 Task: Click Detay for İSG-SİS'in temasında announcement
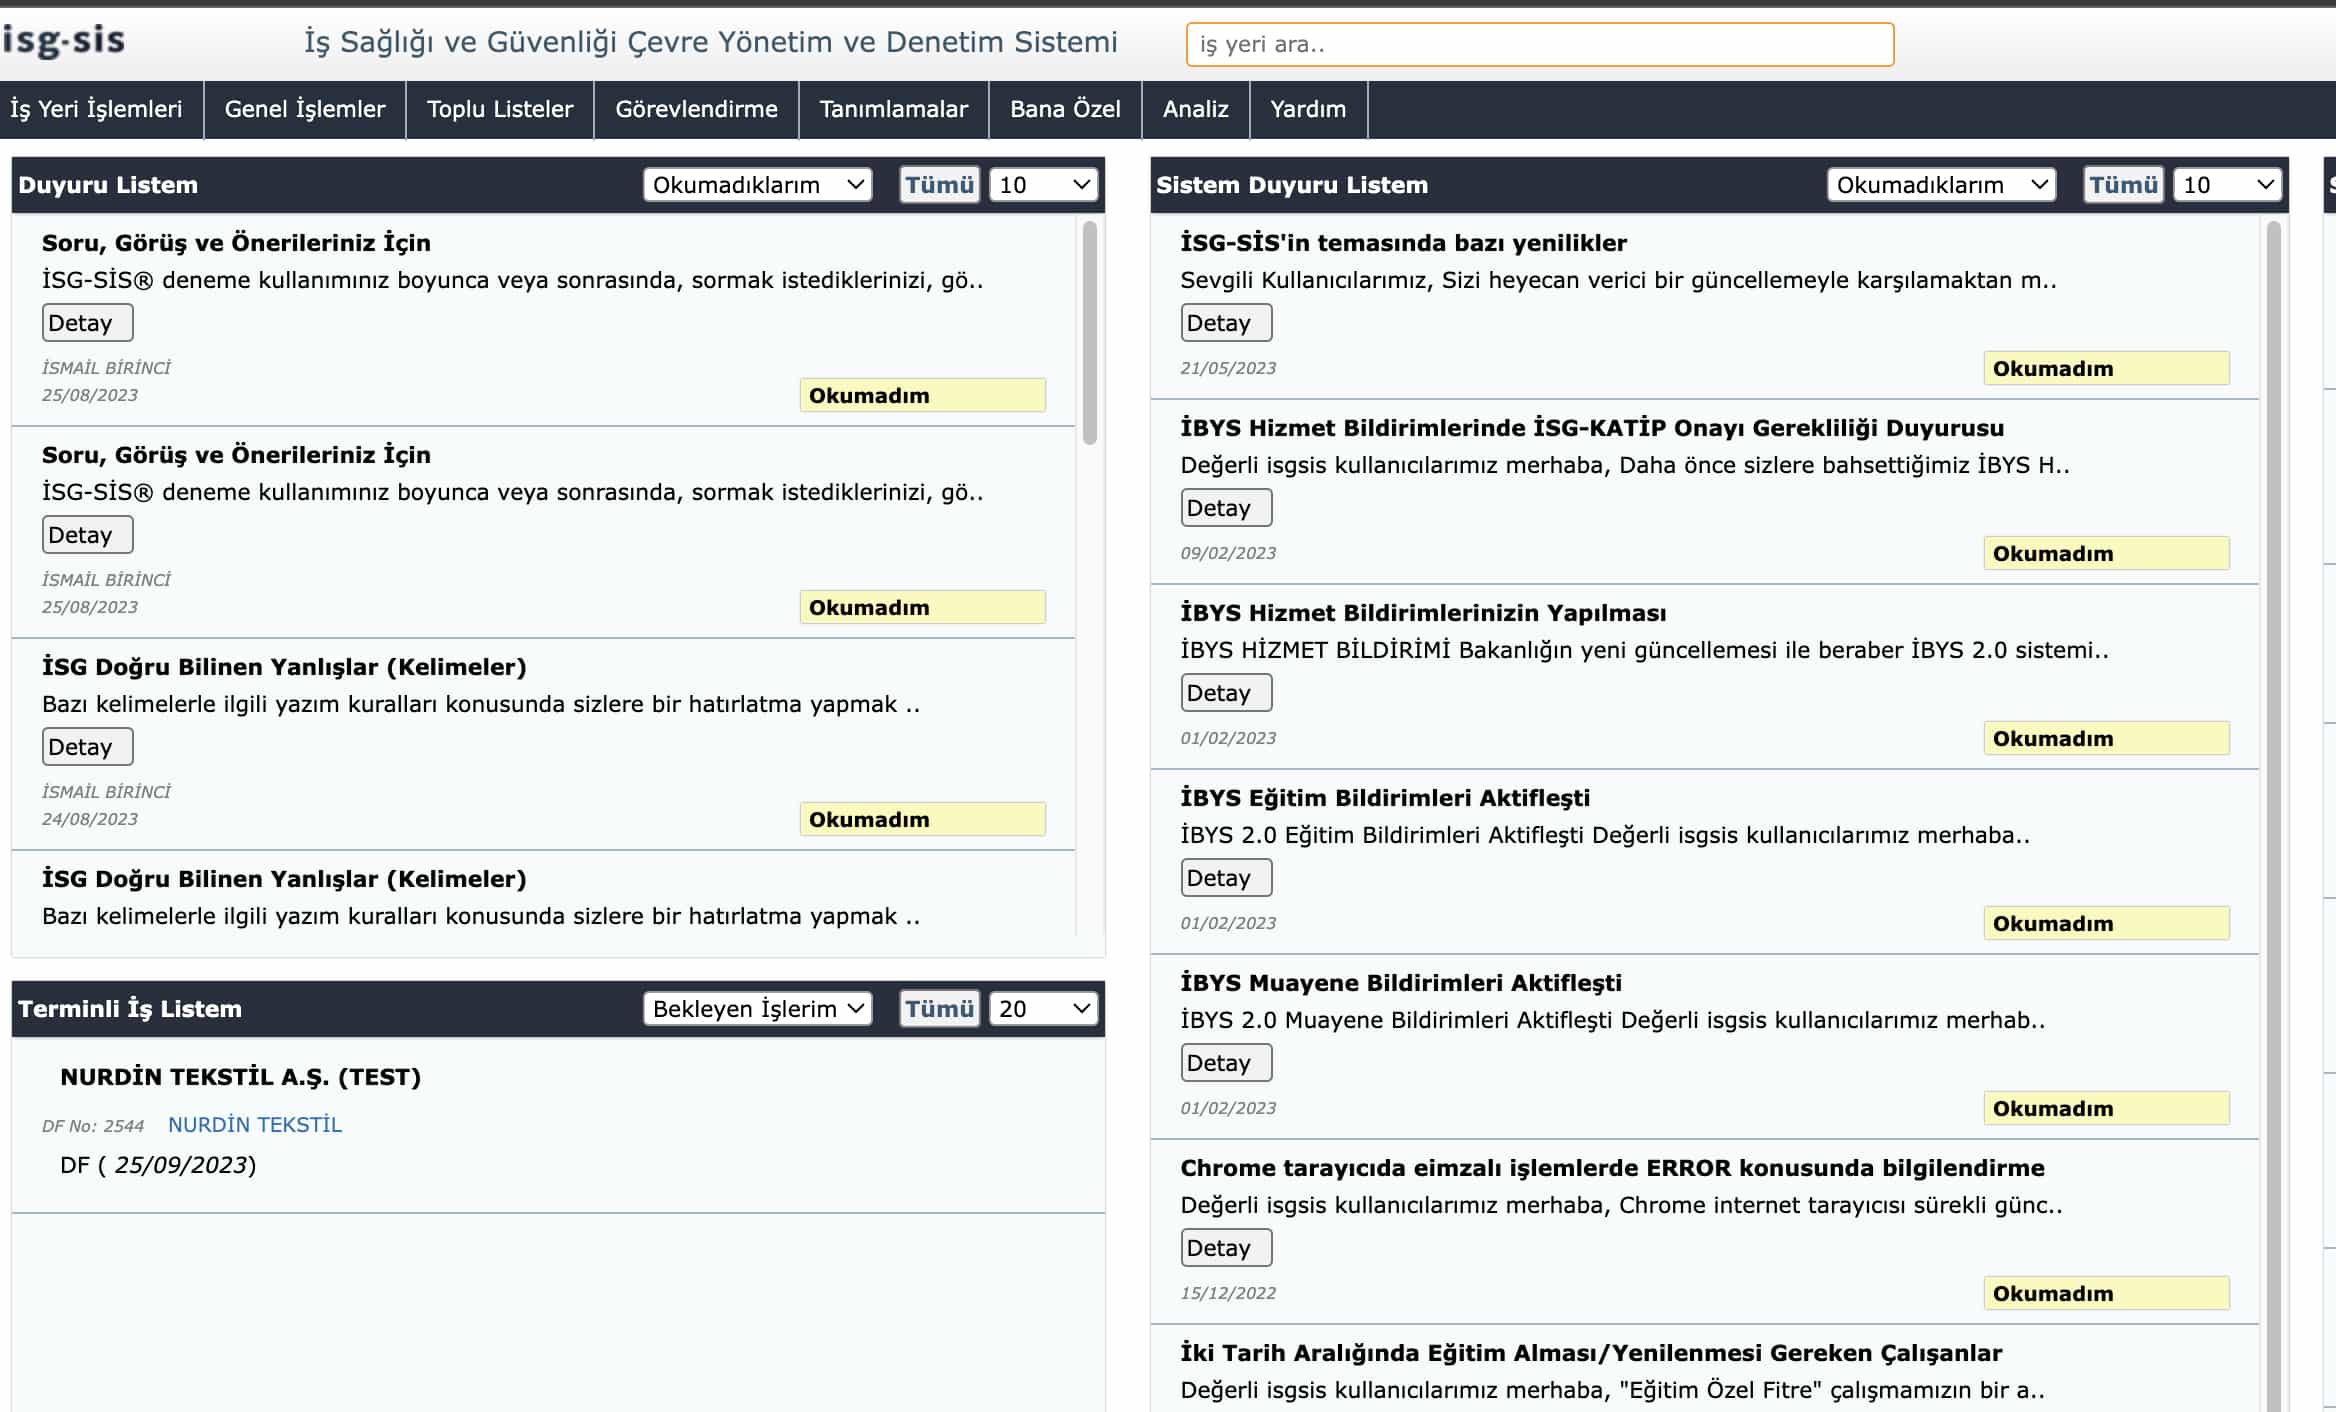tap(1225, 323)
